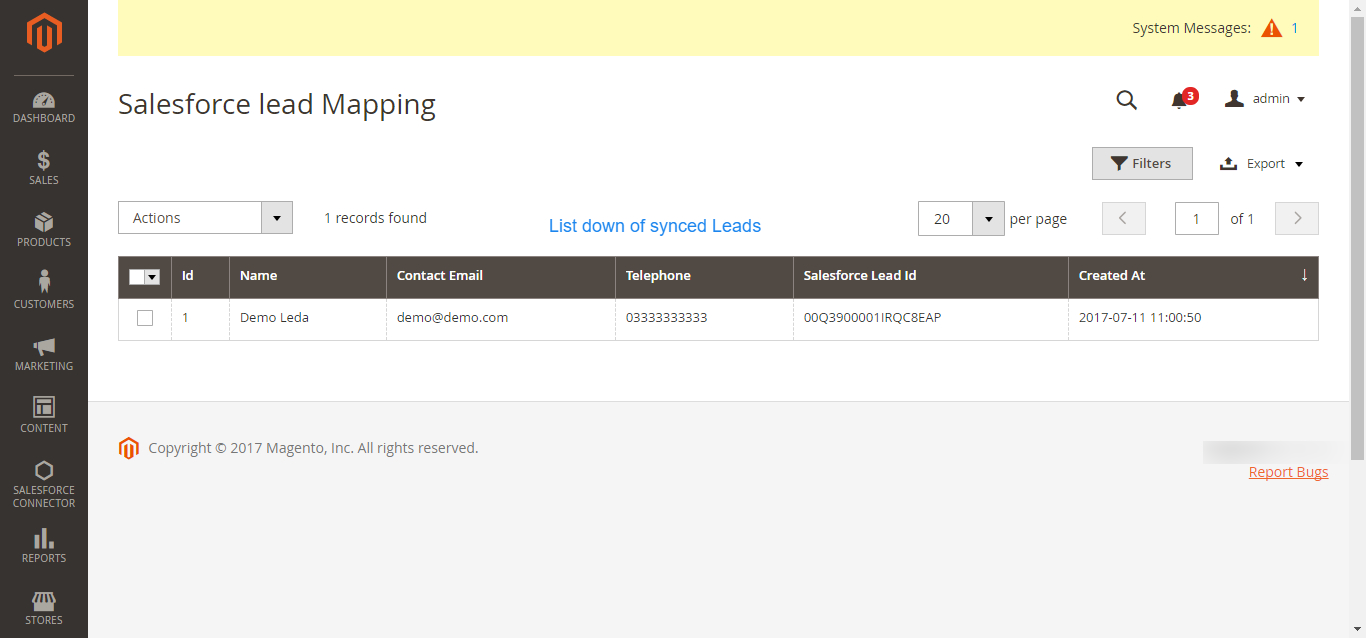Open the Dashboard from the sidebar
This screenshot has width=1366, height=638.
(44, 107)
